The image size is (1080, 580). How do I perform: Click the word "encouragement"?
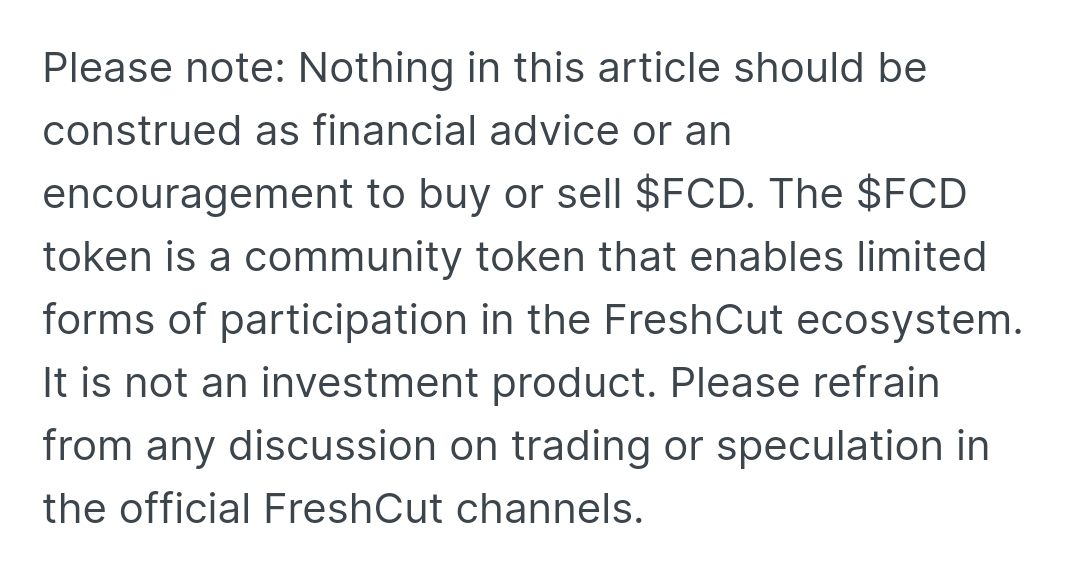pyautogui.click(x=198, y=194)
